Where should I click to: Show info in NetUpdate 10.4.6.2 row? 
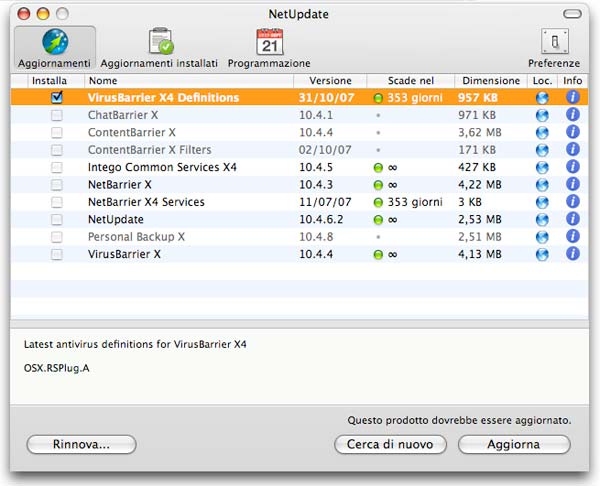click(x=572, y=219)
